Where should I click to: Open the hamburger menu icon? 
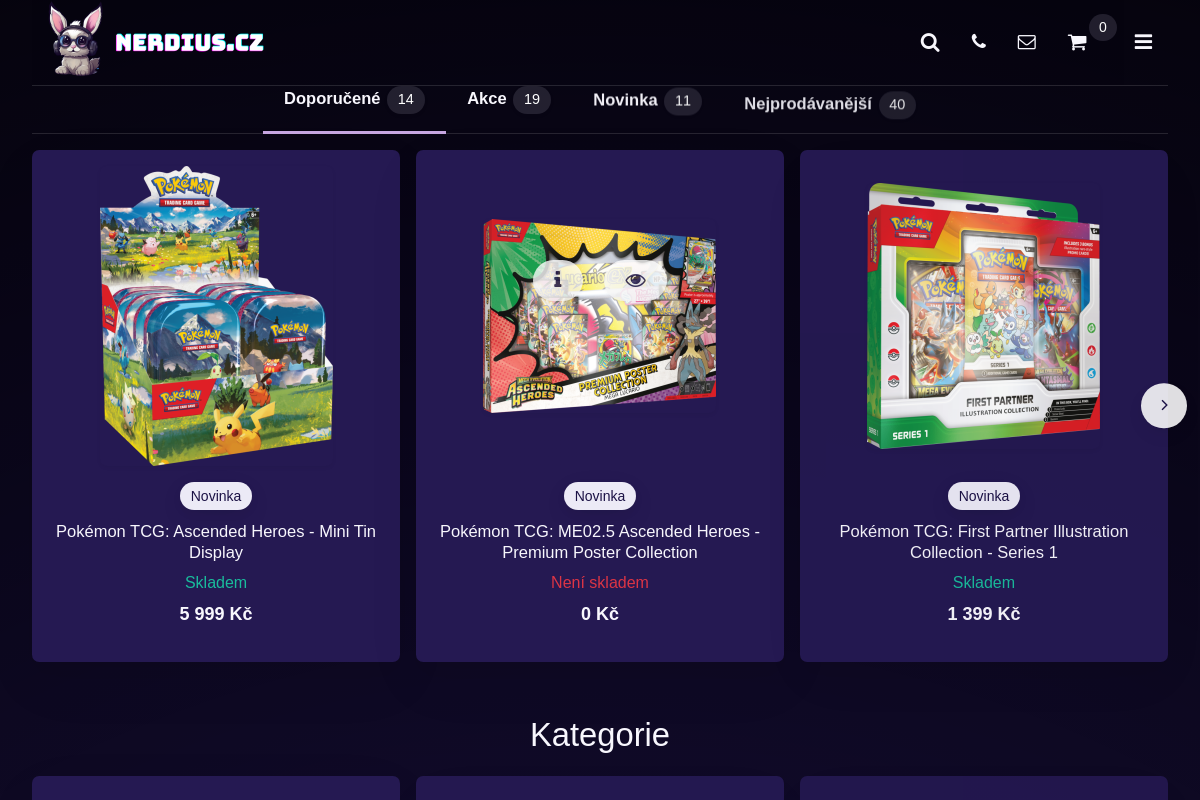coord(1143,42)
